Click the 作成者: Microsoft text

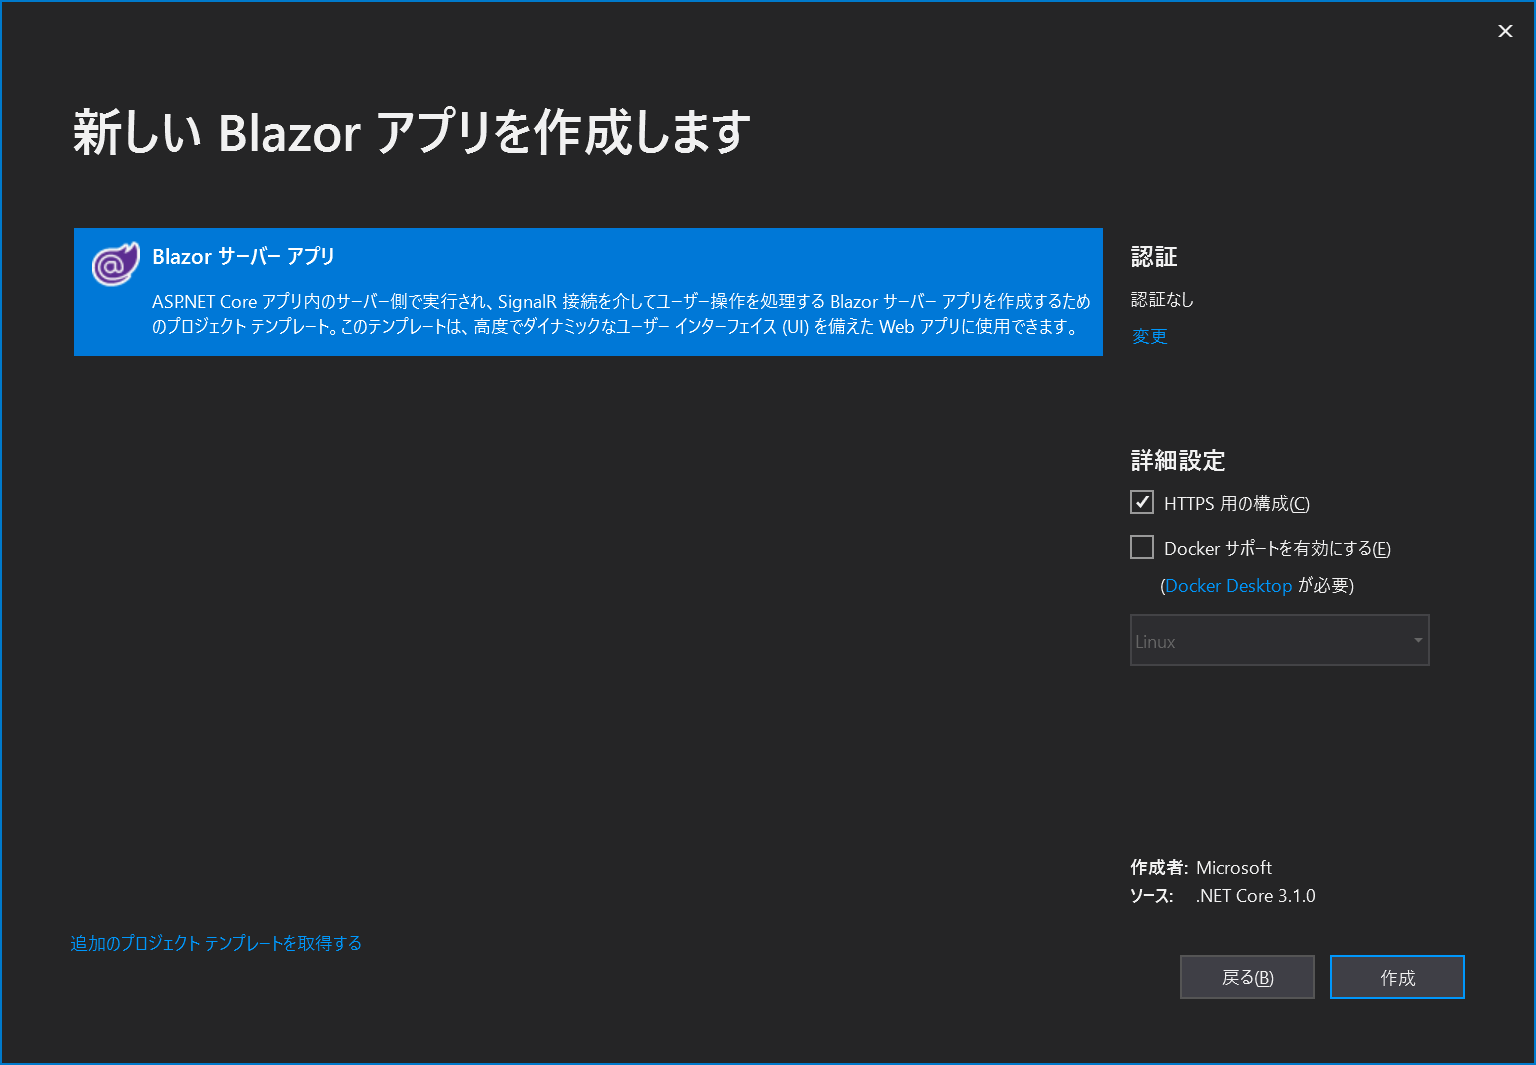coord(1201,867)
